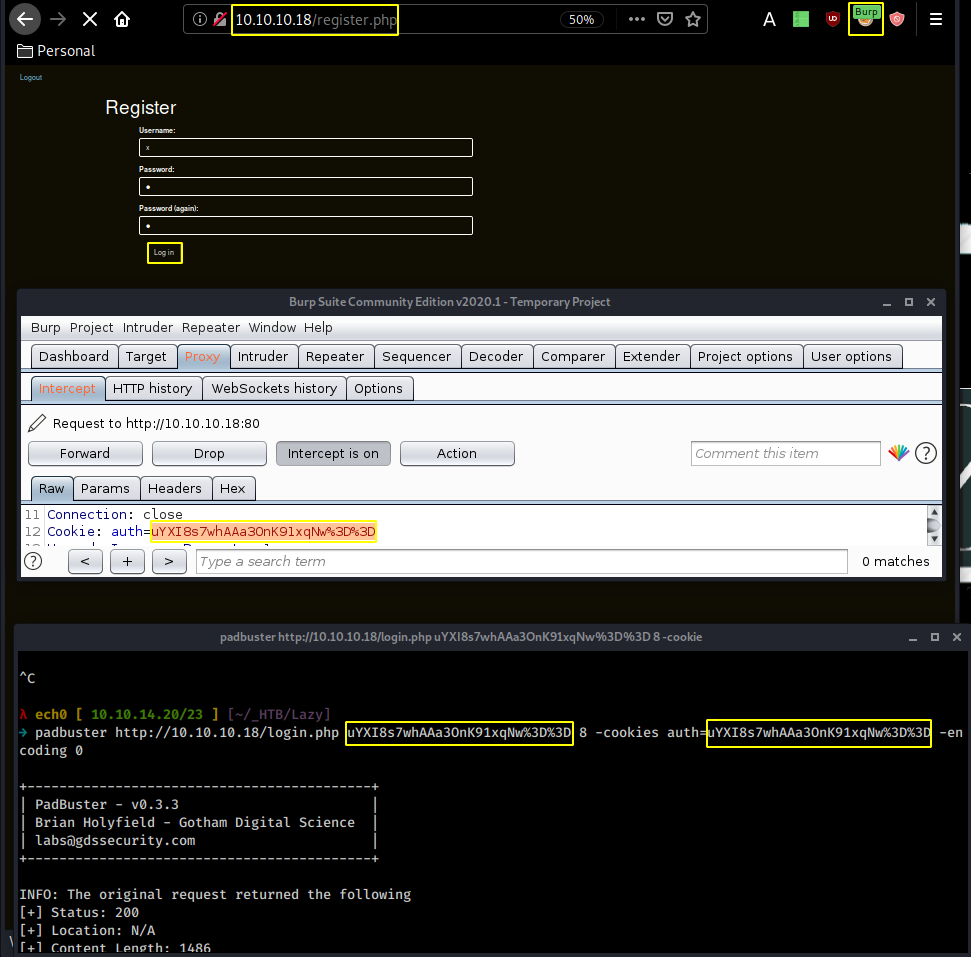Switch to Headers request view
Screen dimensions: 971x957
175,488
